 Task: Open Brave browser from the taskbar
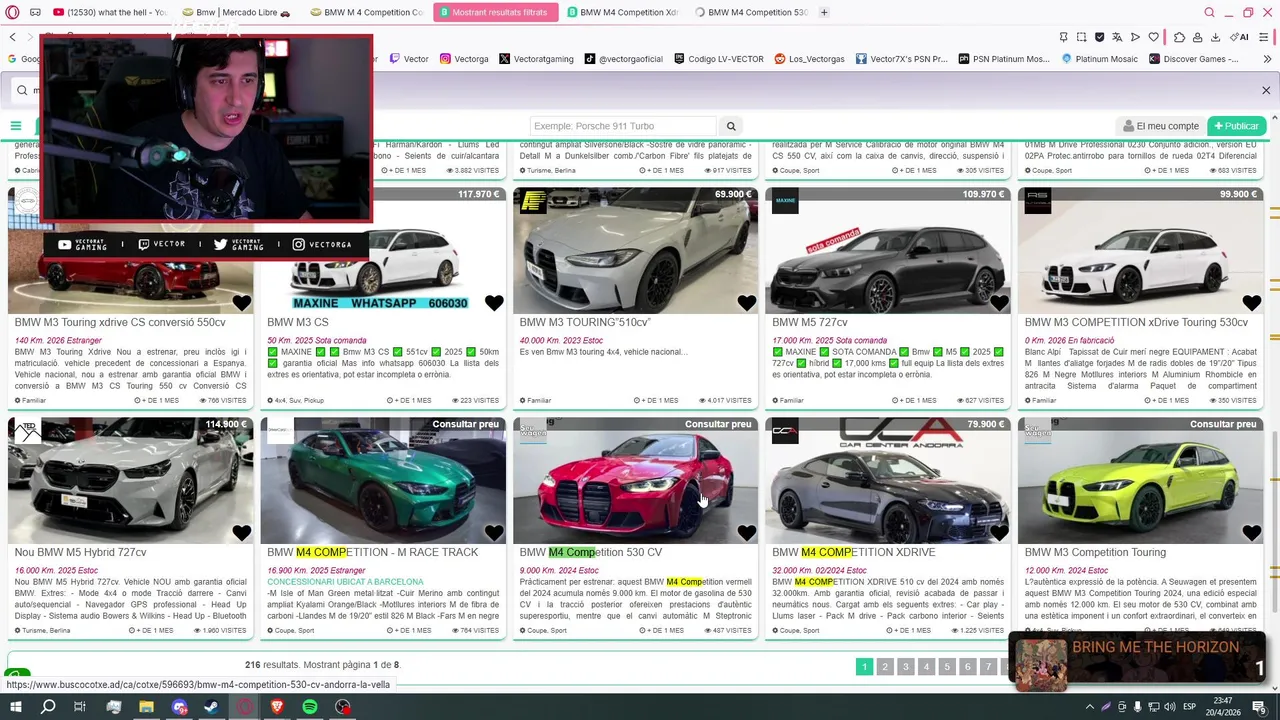pos(277,707)
